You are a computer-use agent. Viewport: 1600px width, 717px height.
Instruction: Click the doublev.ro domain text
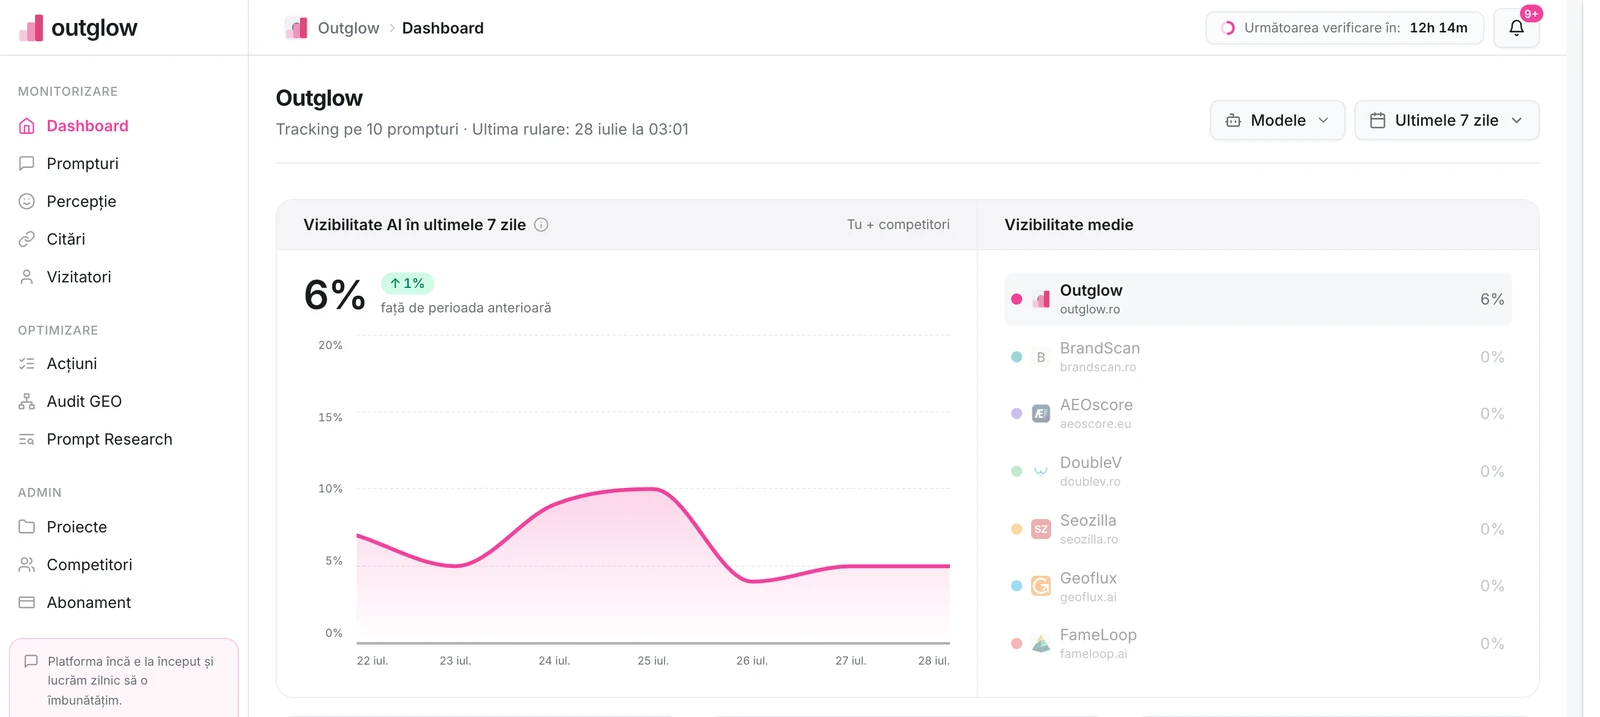(1090, 482)
